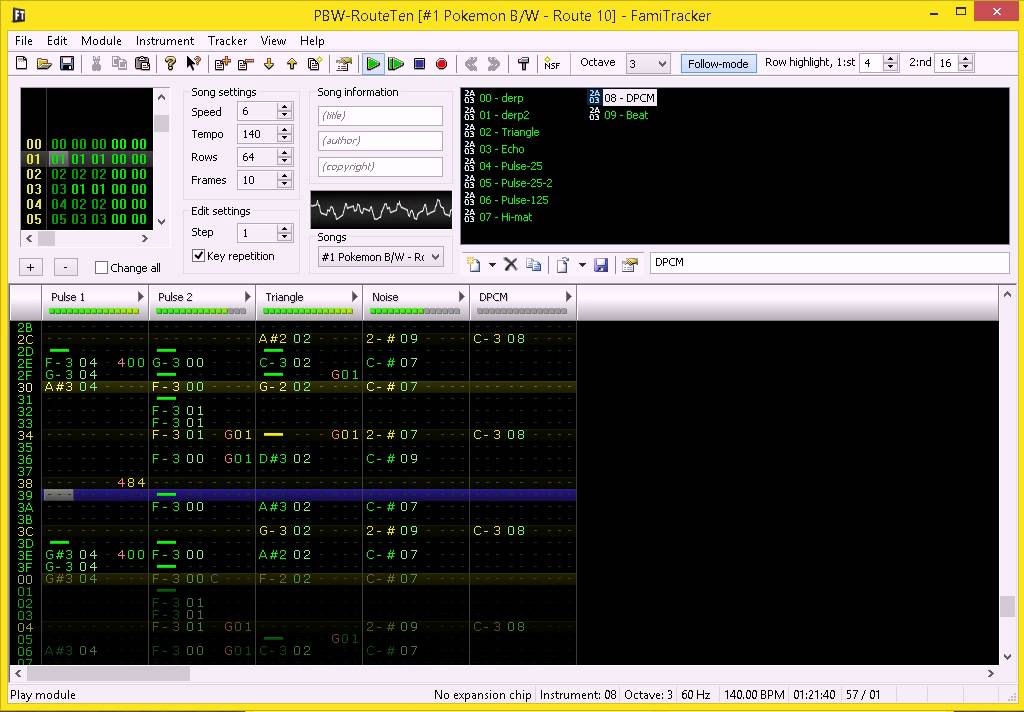Open the Edit menu
The height and width of the screenshot is (712, 1024).
coord(57,40)
